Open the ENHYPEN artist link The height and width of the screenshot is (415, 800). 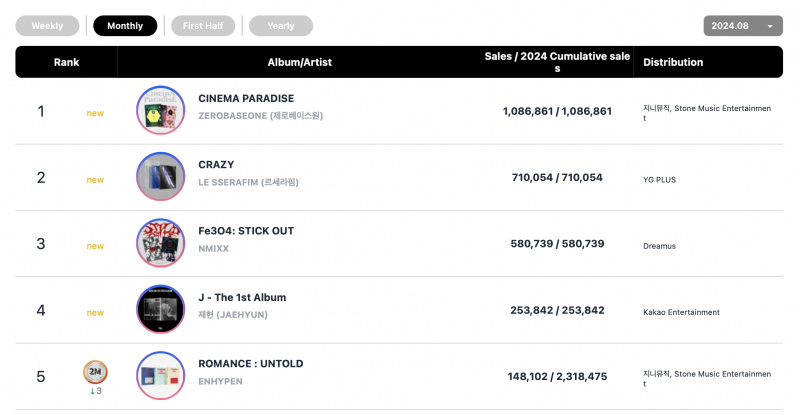point(220,381)
